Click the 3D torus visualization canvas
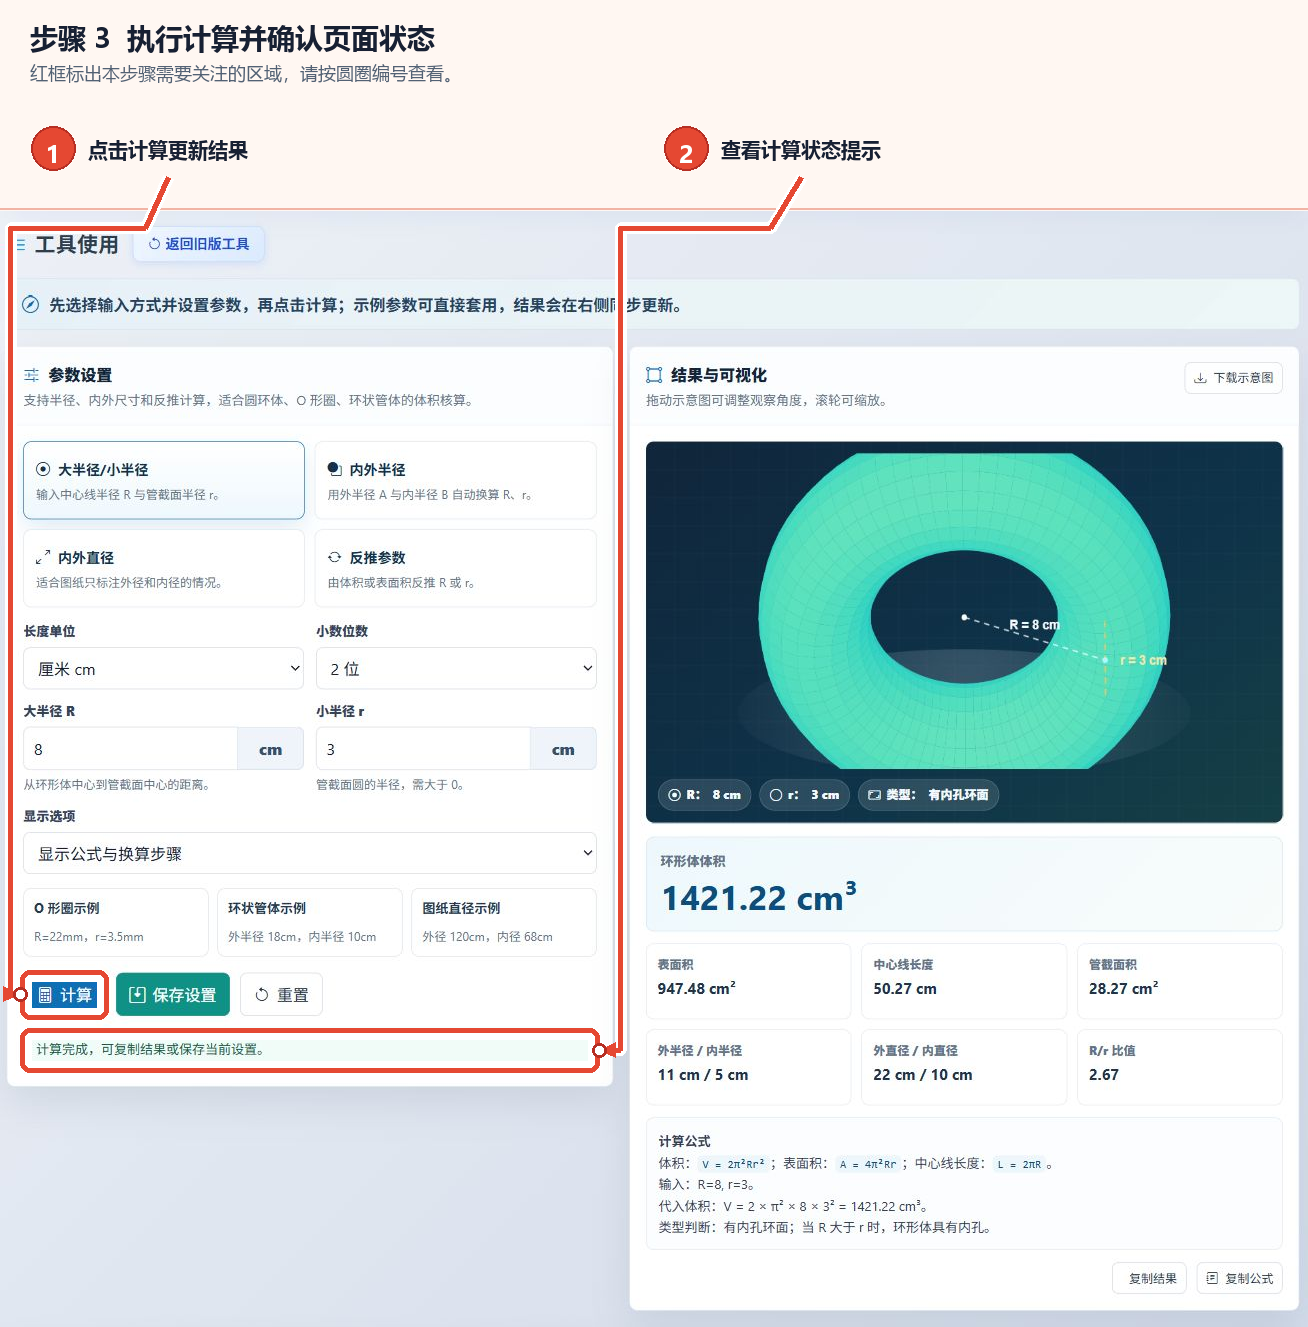 pyautogui.click(x=964, y=632)
